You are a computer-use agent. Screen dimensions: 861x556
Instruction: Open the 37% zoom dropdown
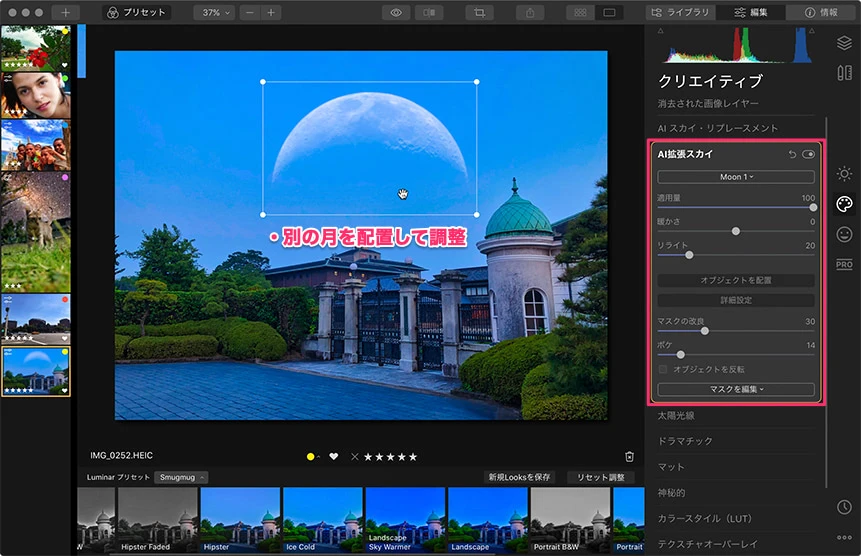[x=215, y=12]
